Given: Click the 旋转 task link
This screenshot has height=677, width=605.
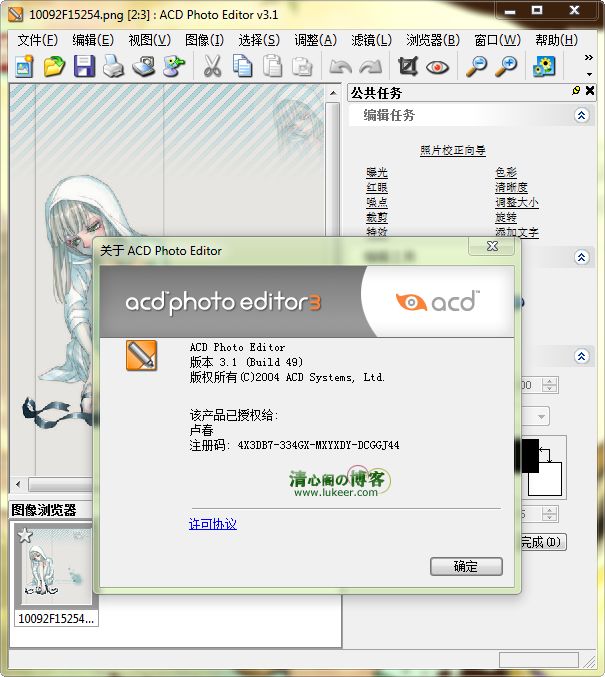Looking at the screenshot, I should point(506,217).
